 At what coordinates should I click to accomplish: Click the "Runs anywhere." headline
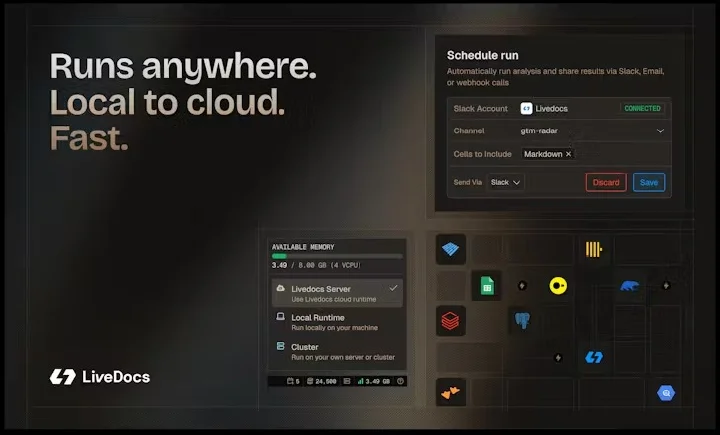tap(183, 67)
